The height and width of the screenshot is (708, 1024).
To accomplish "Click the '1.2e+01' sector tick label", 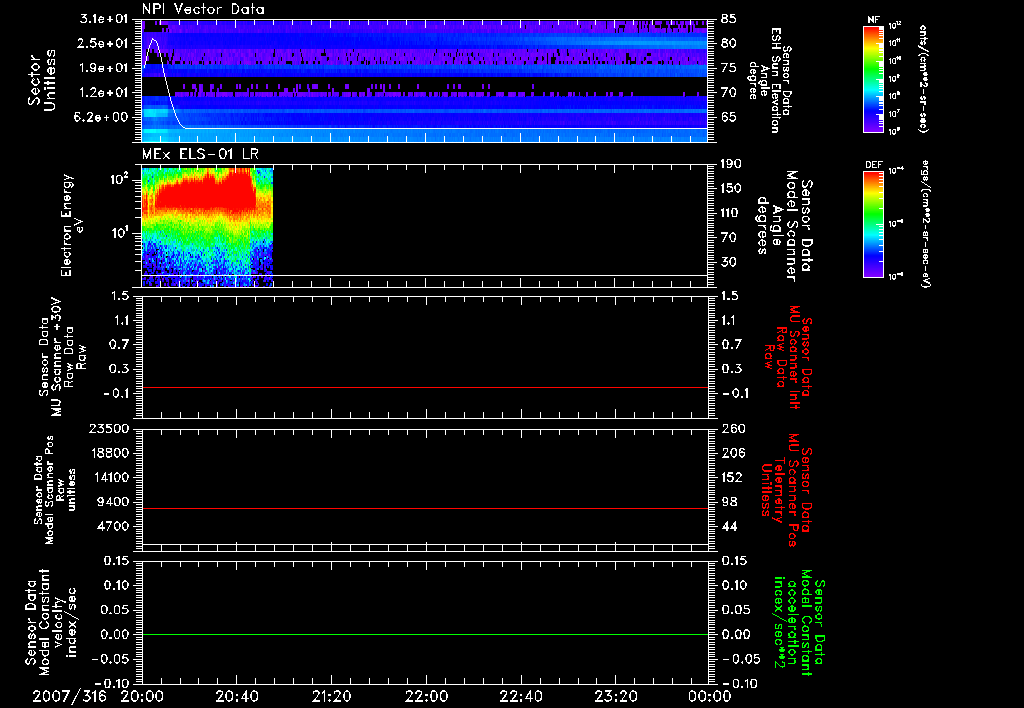I will pos(103,93).
